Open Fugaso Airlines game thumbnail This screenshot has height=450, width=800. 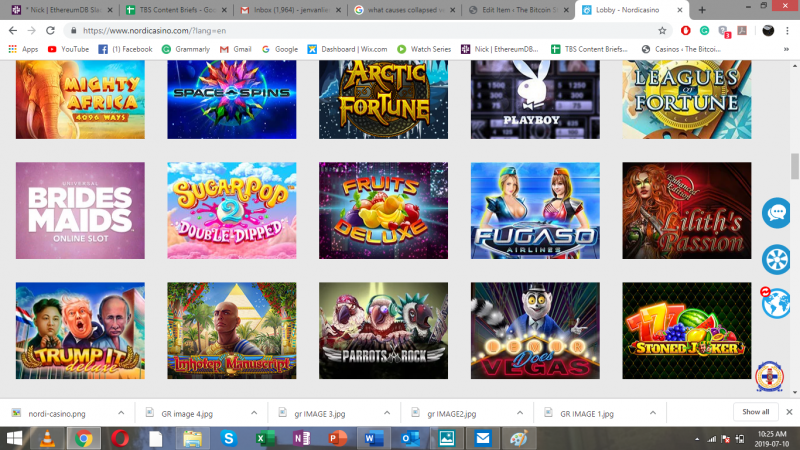point(535,210)
